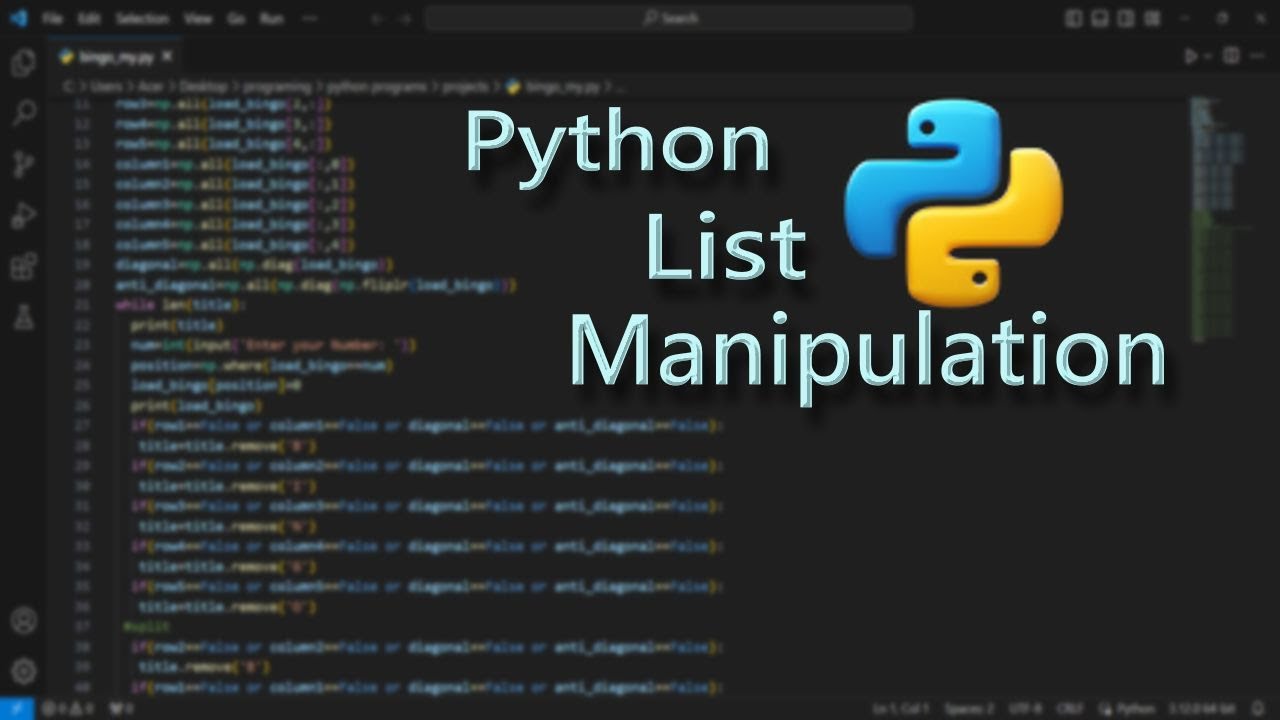
Task: Open the Run menu
Action: 271,18
